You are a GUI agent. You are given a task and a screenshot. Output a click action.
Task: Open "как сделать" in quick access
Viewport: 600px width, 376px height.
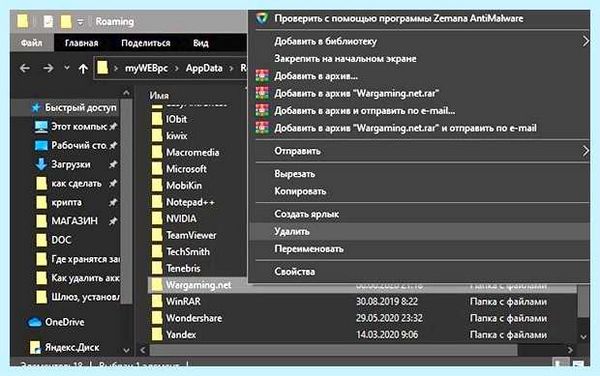[x=76, y=183]
